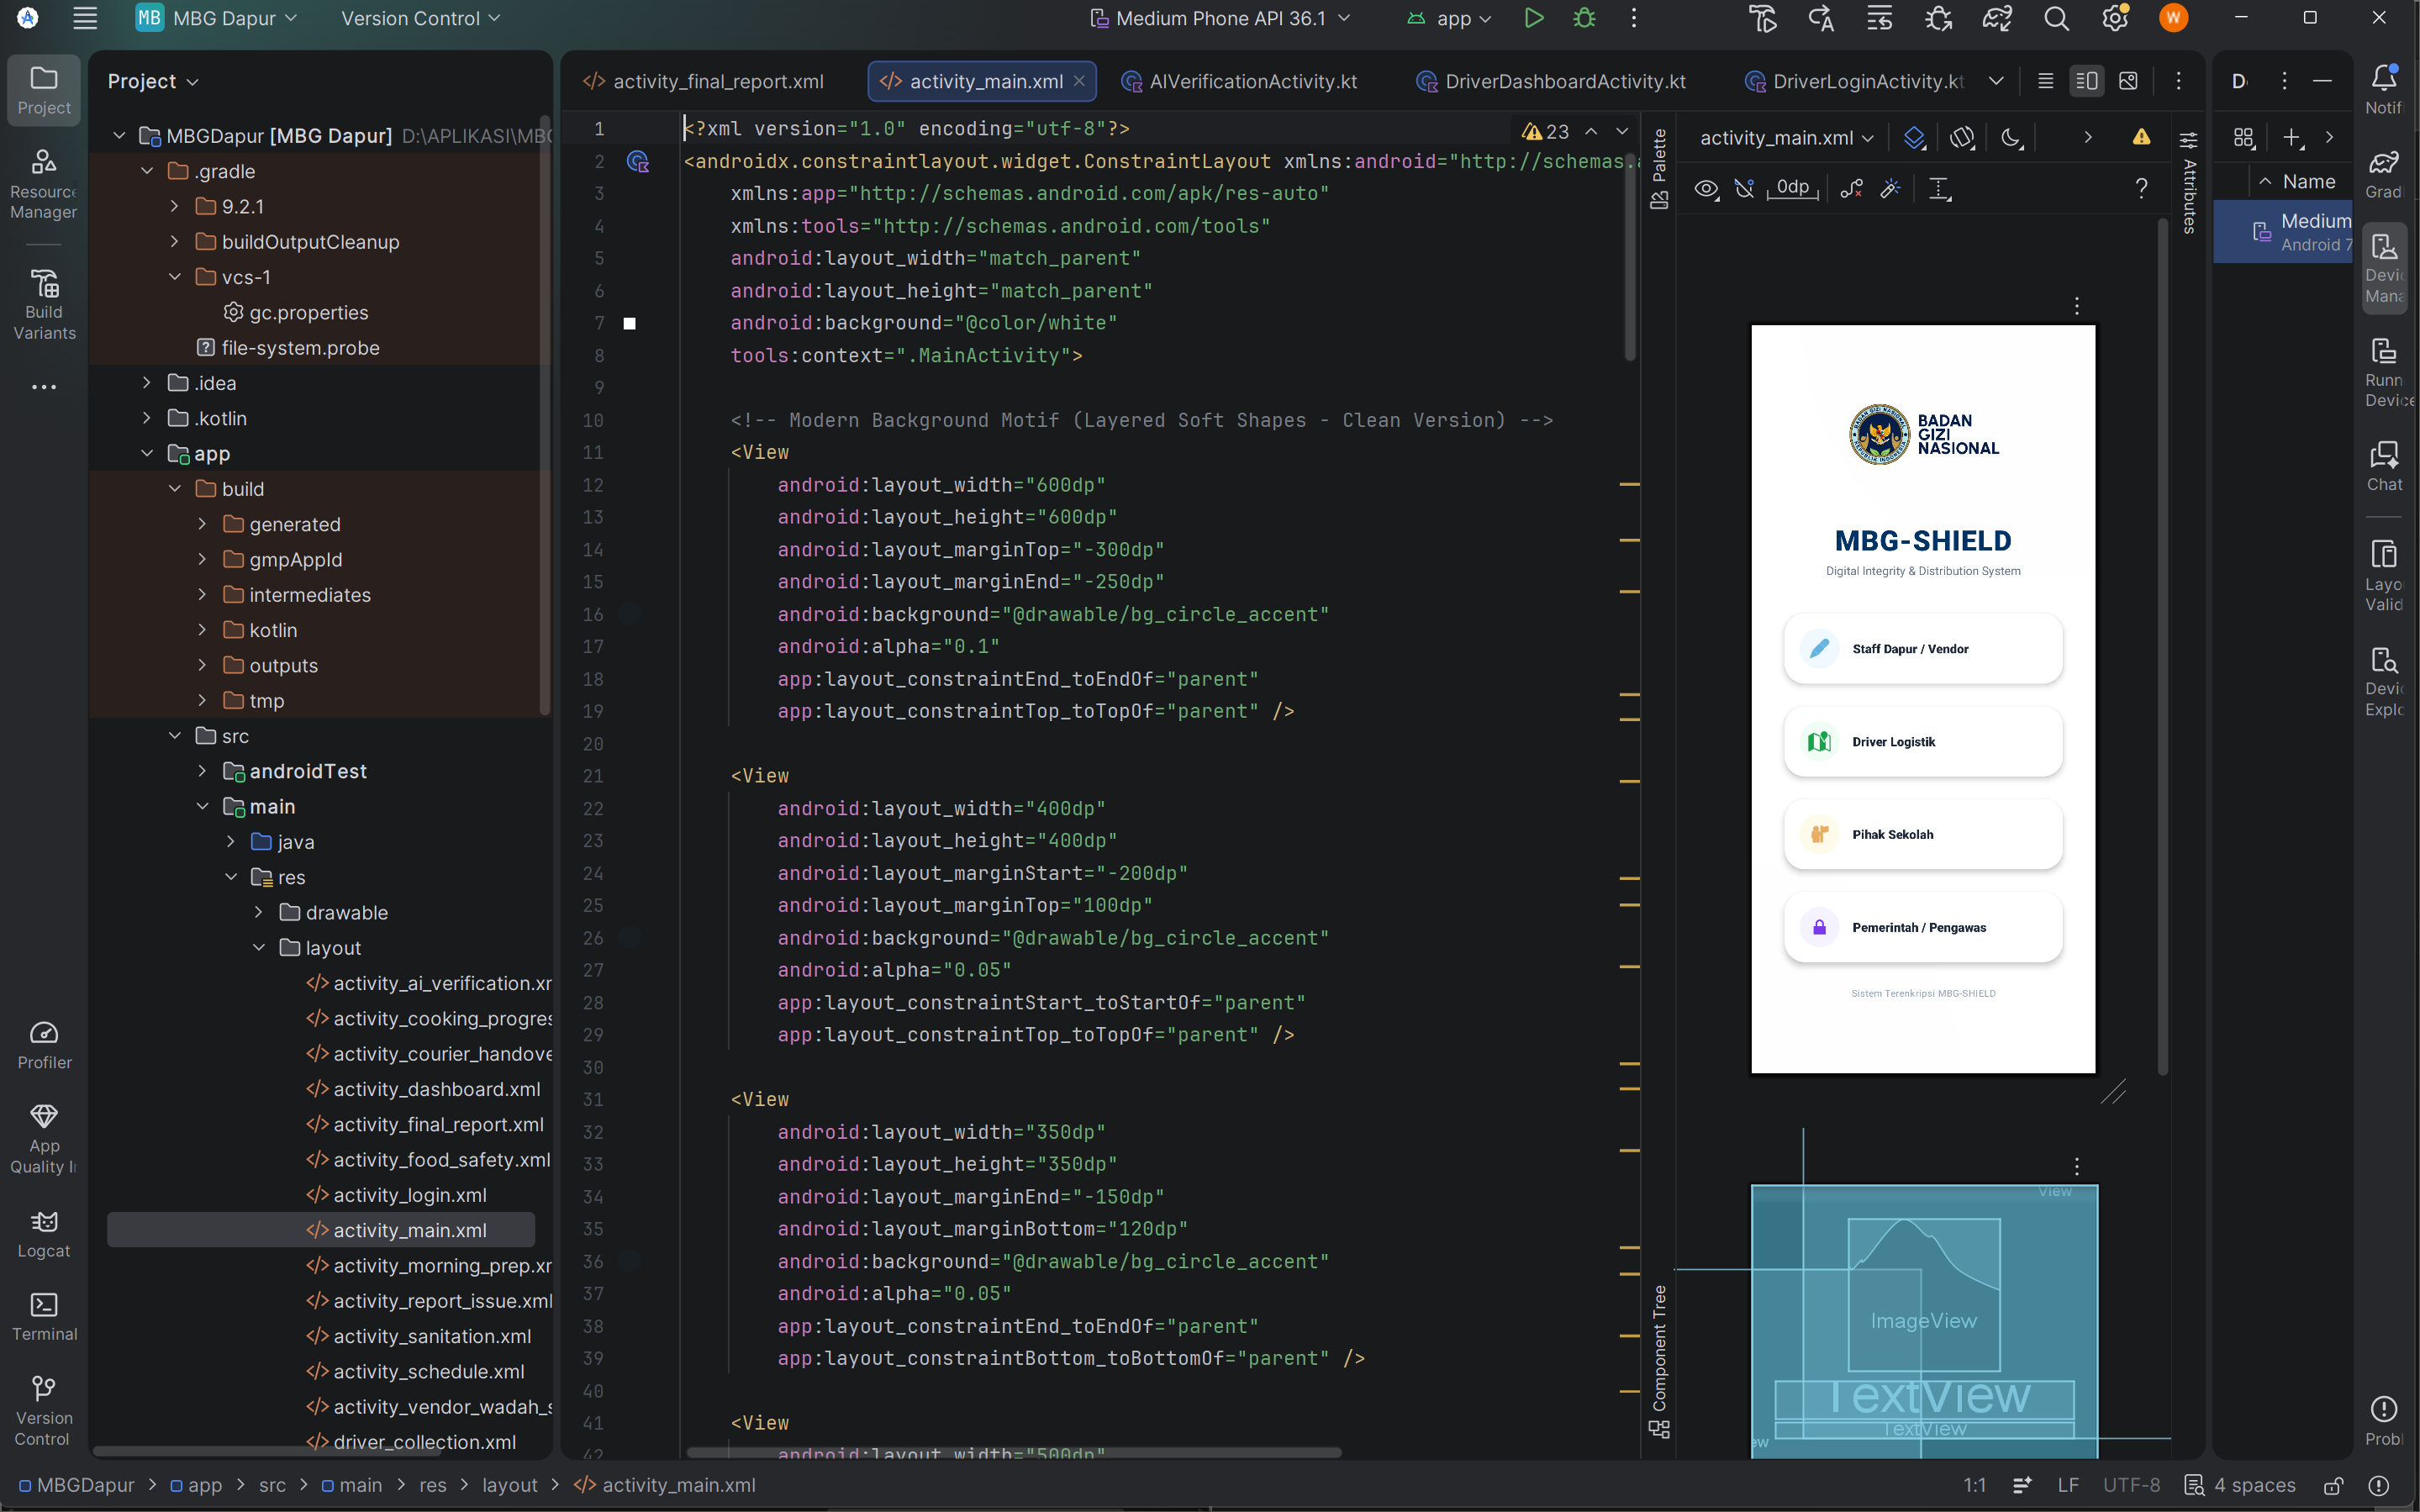Collapse the .gradle folder
2420x1512 pixels.
tap(147, 171)
